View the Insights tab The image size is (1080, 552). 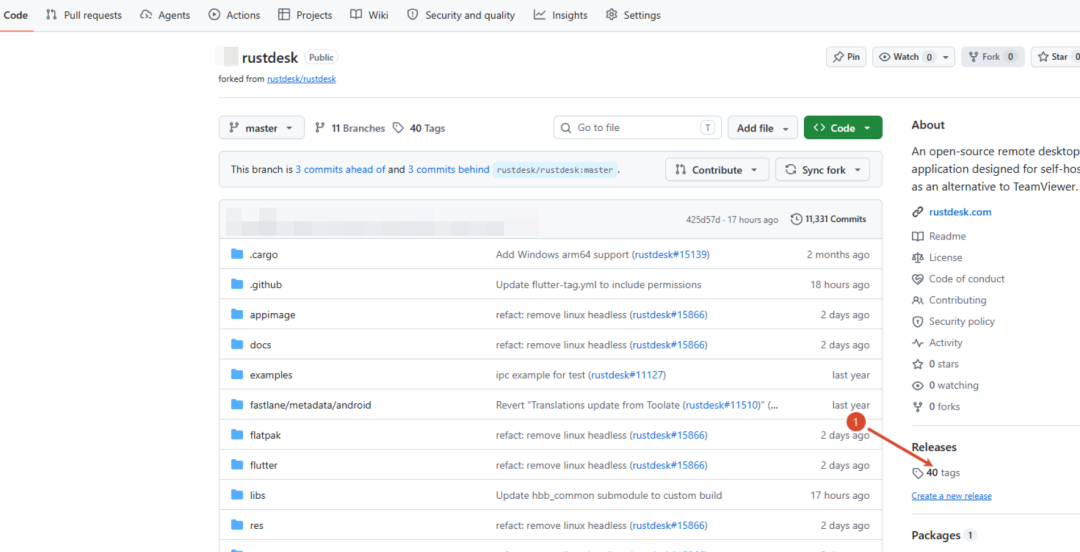point(560,15)
